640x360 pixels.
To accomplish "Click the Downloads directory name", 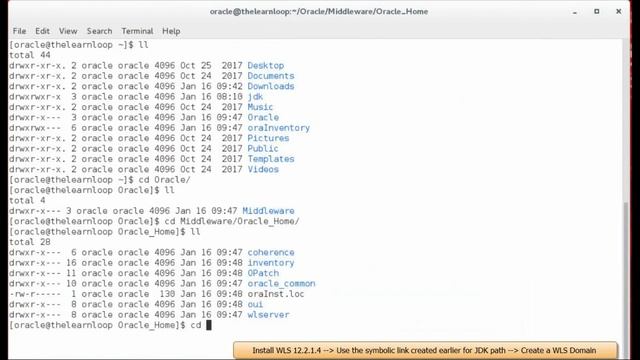I will [x=271, y=86].
